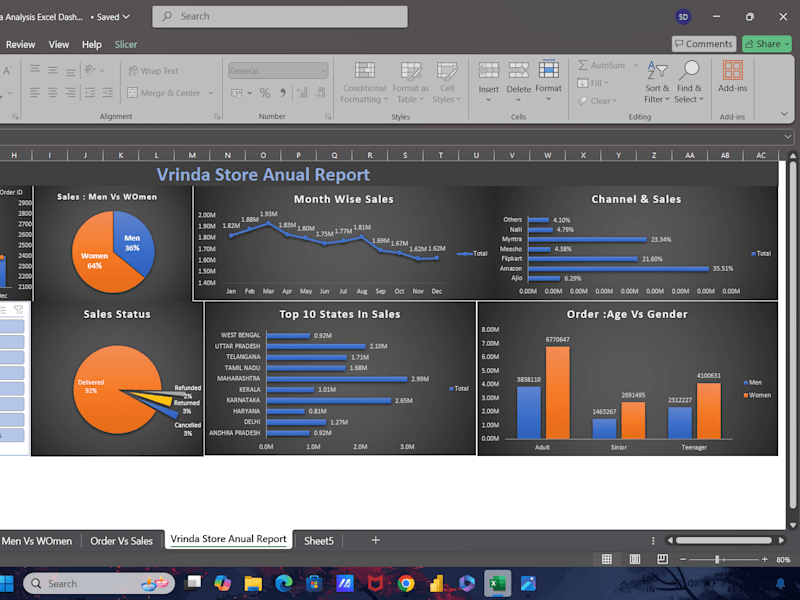Screen dimensions: 800x600
Task: Open the Add-ins pane
Action: [733, 77]
